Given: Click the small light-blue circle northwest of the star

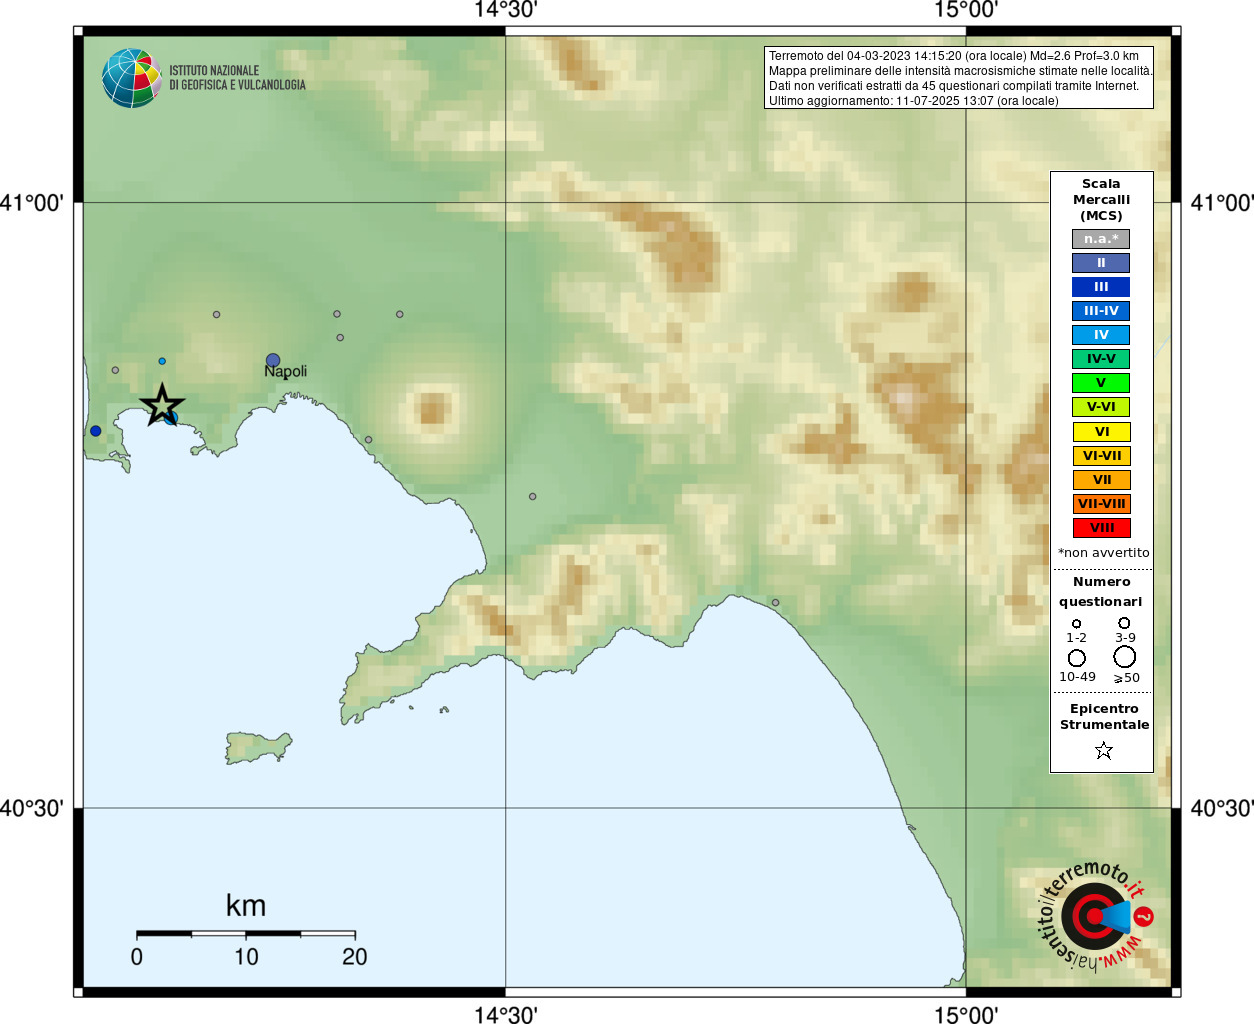Looking at the screenshot, I should pos(162,361).
